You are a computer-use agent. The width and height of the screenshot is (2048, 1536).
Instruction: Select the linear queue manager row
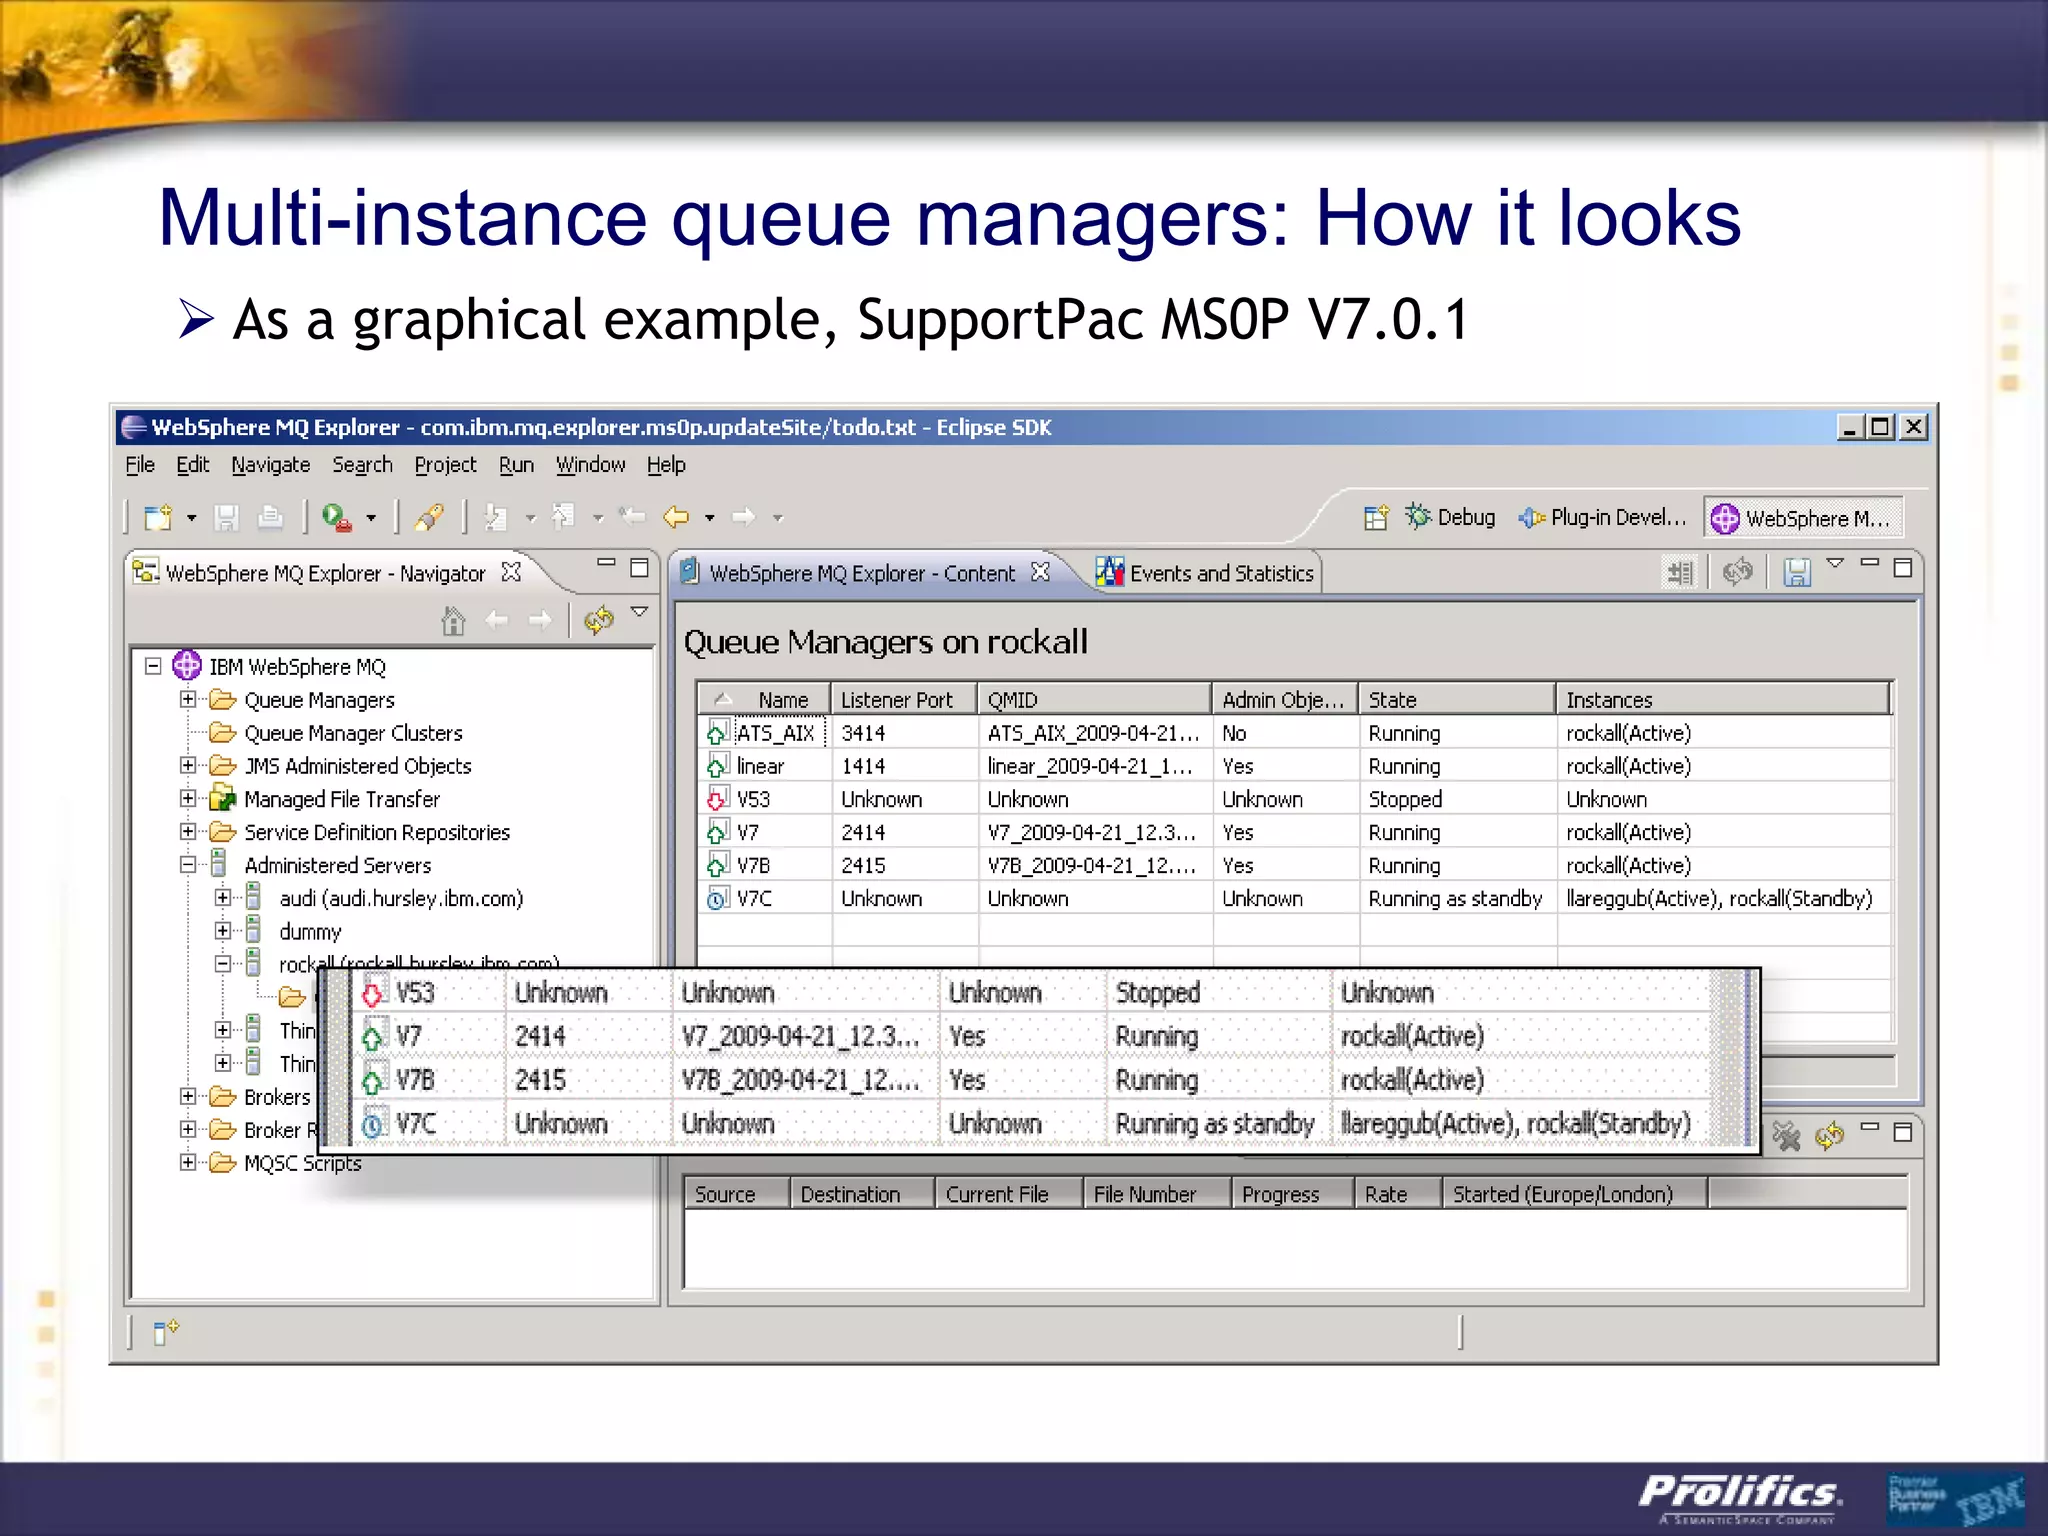pos(1293,766)
